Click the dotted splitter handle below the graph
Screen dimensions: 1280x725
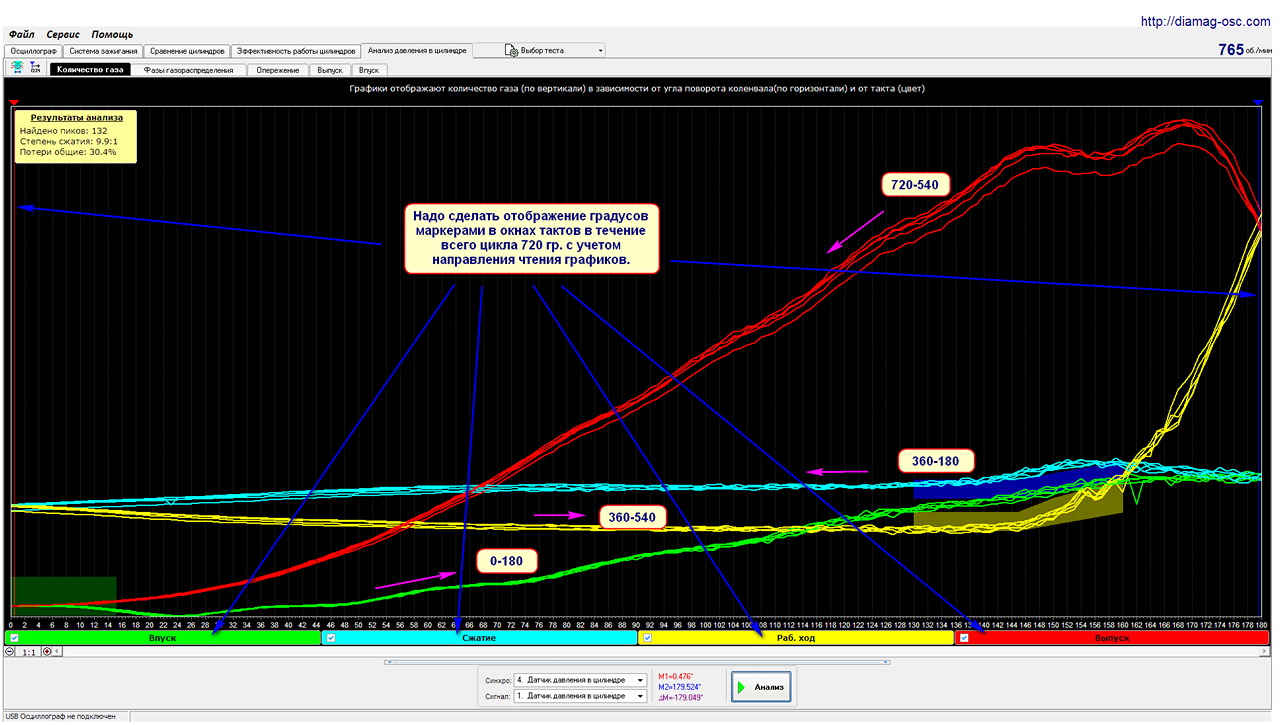(x=639, y=661)
